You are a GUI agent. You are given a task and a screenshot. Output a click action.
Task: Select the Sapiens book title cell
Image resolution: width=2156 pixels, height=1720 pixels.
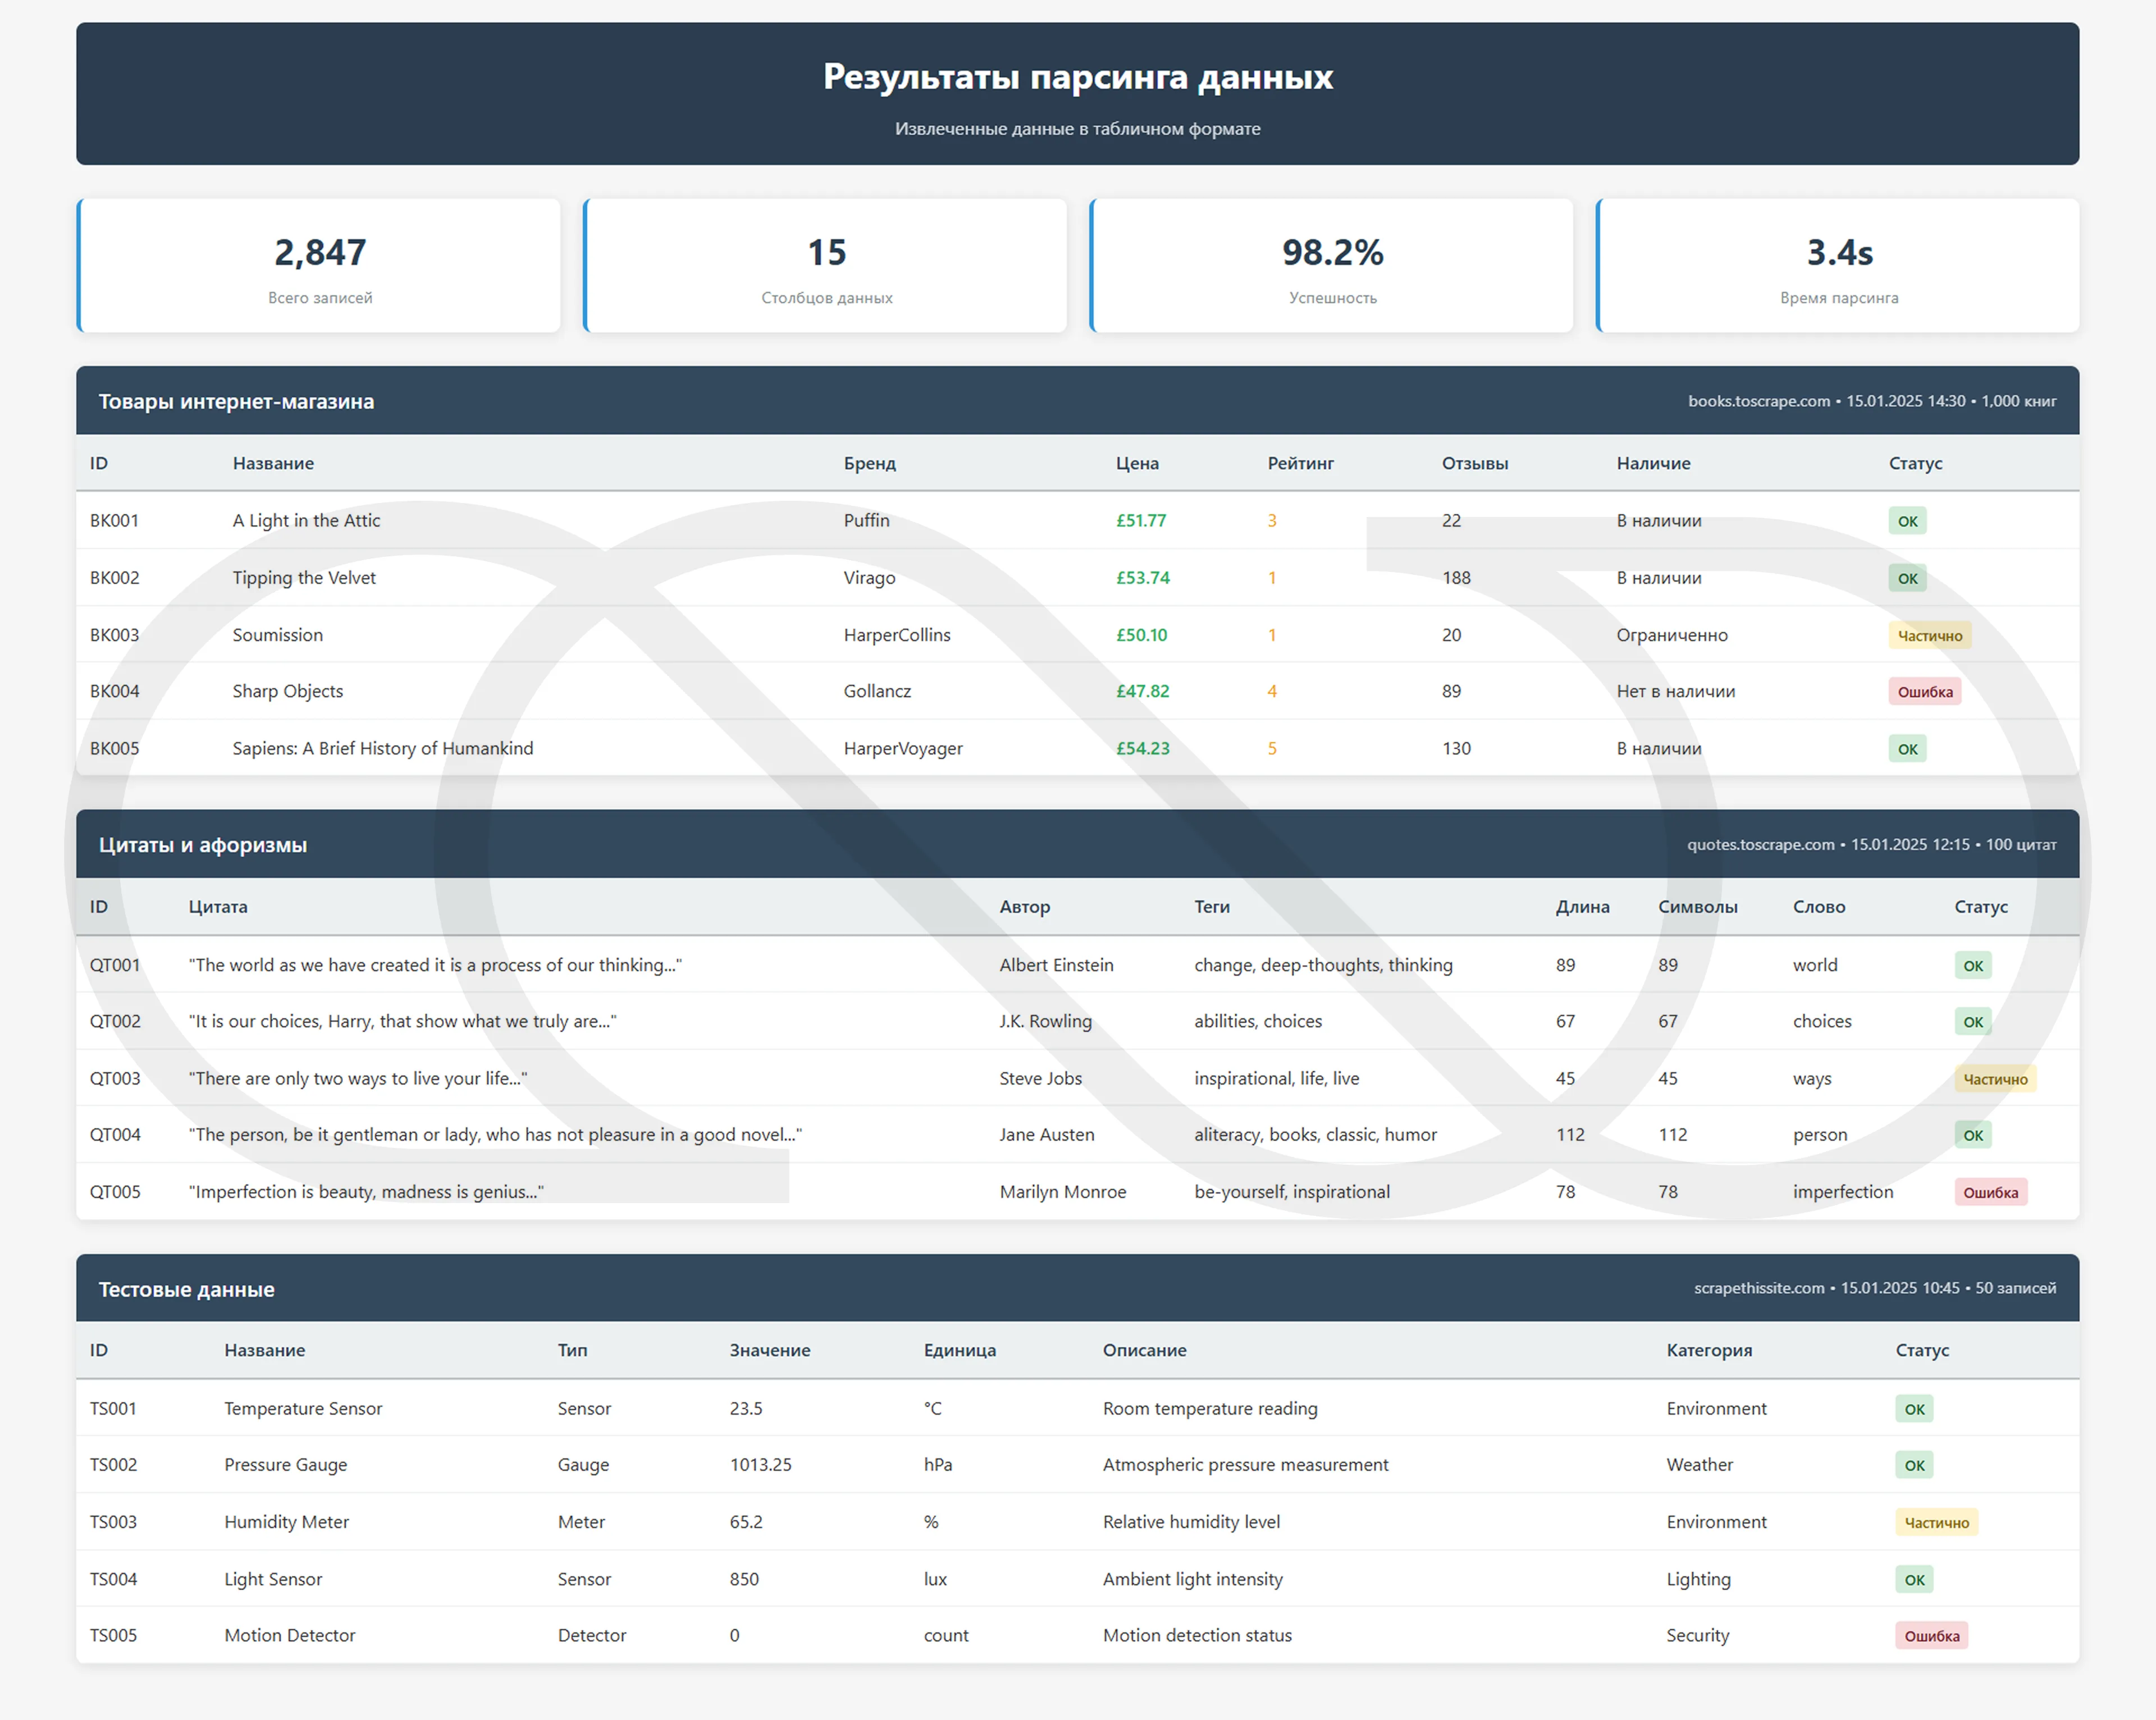382,748
